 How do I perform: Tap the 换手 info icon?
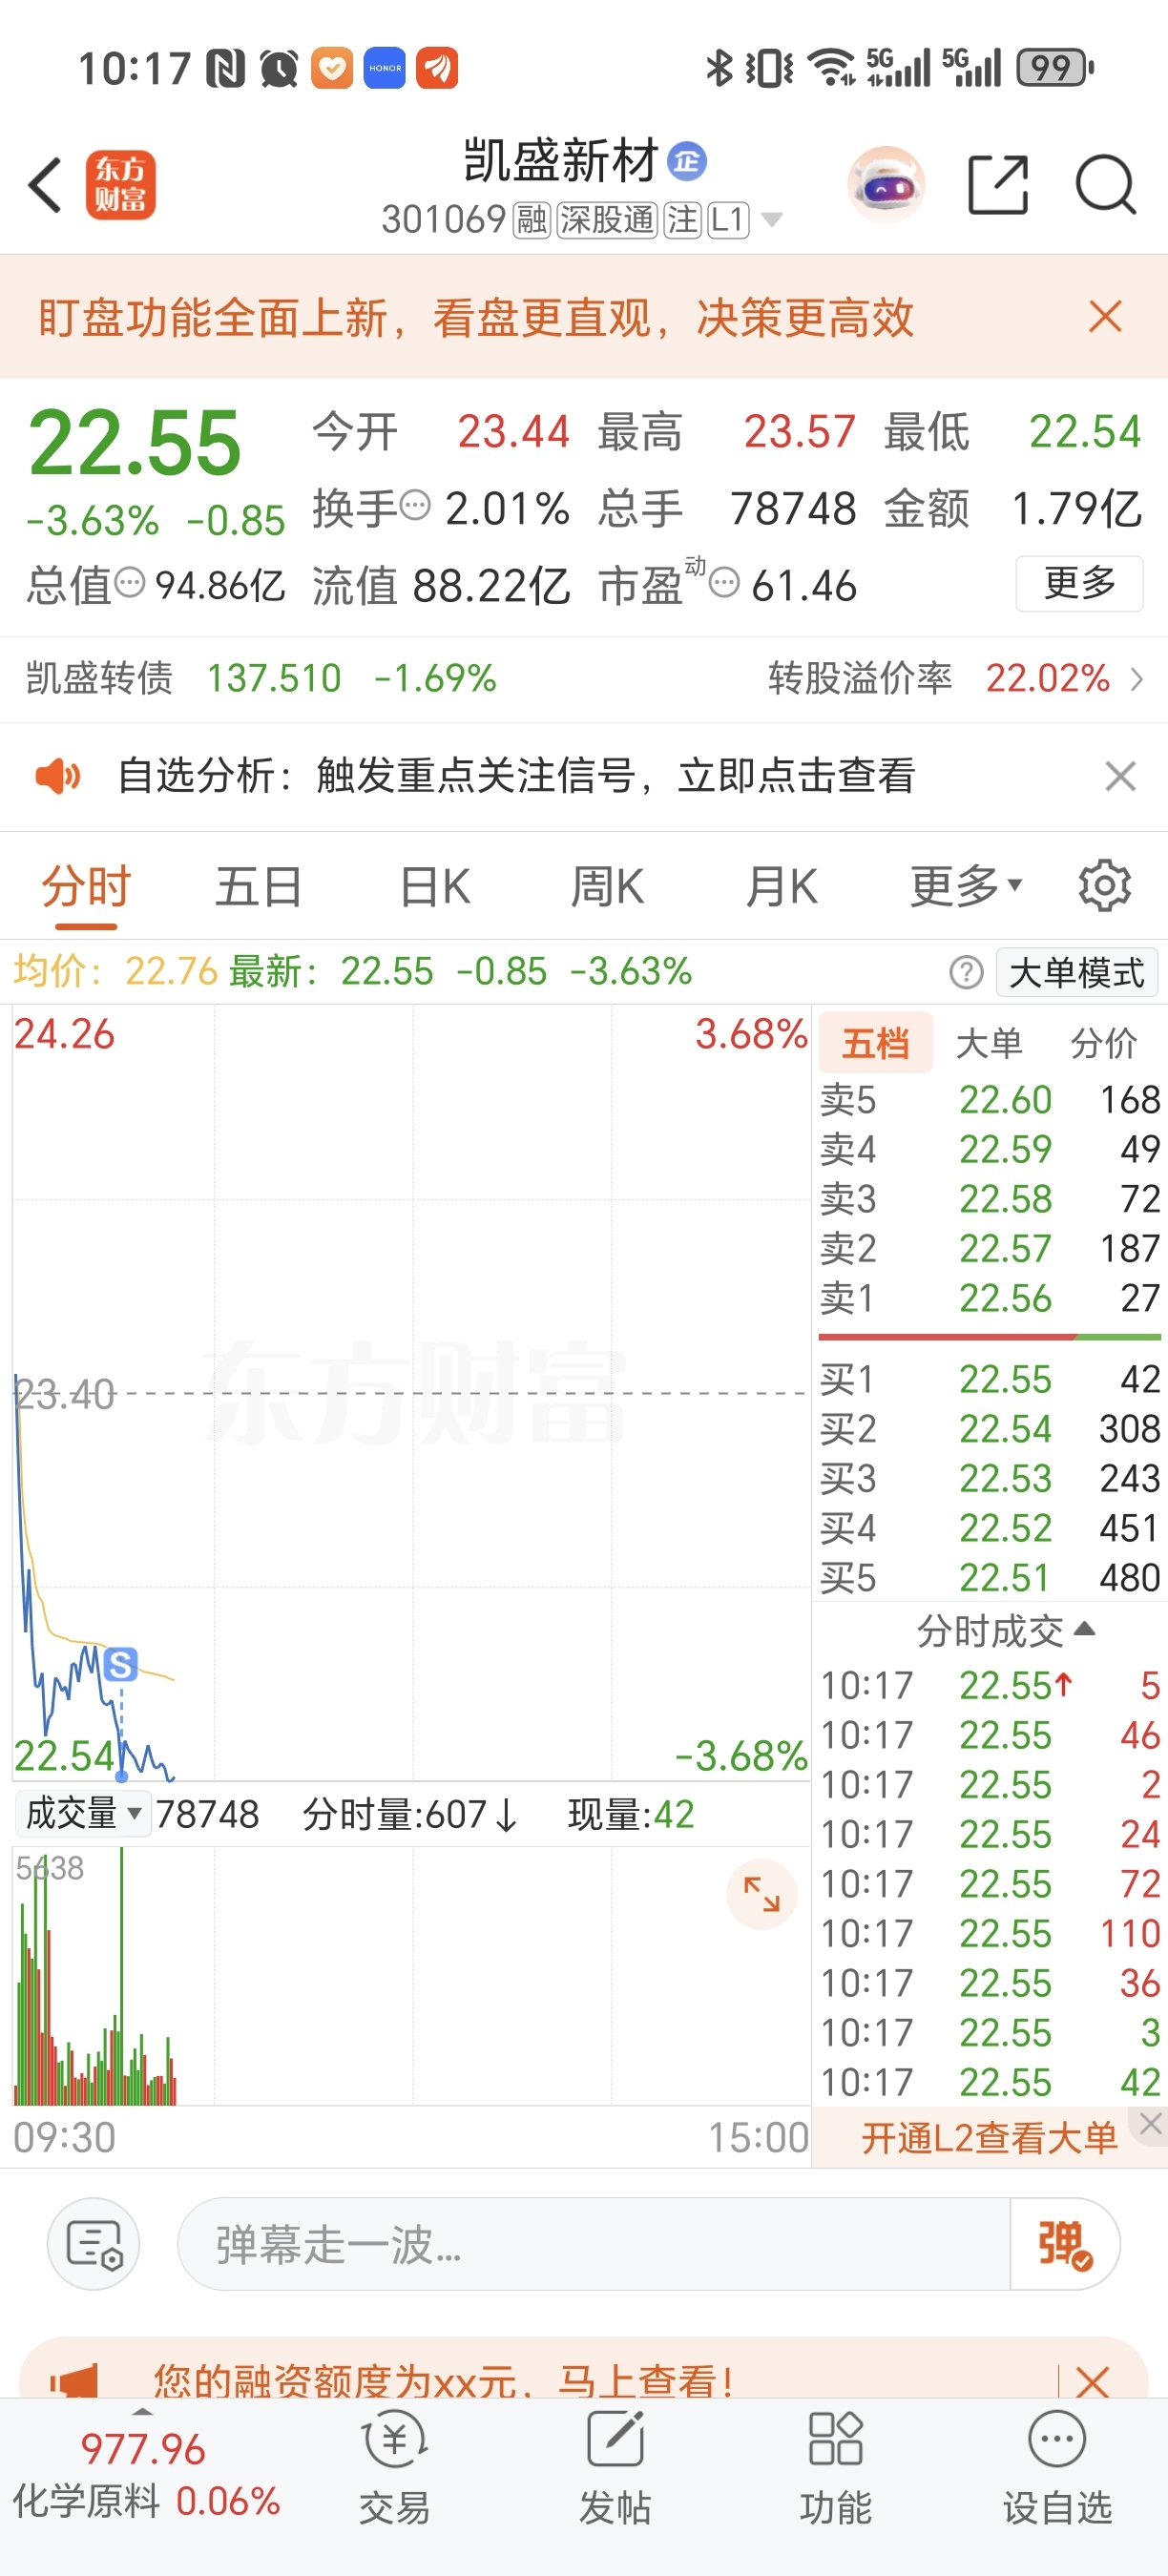coord(415,505)
